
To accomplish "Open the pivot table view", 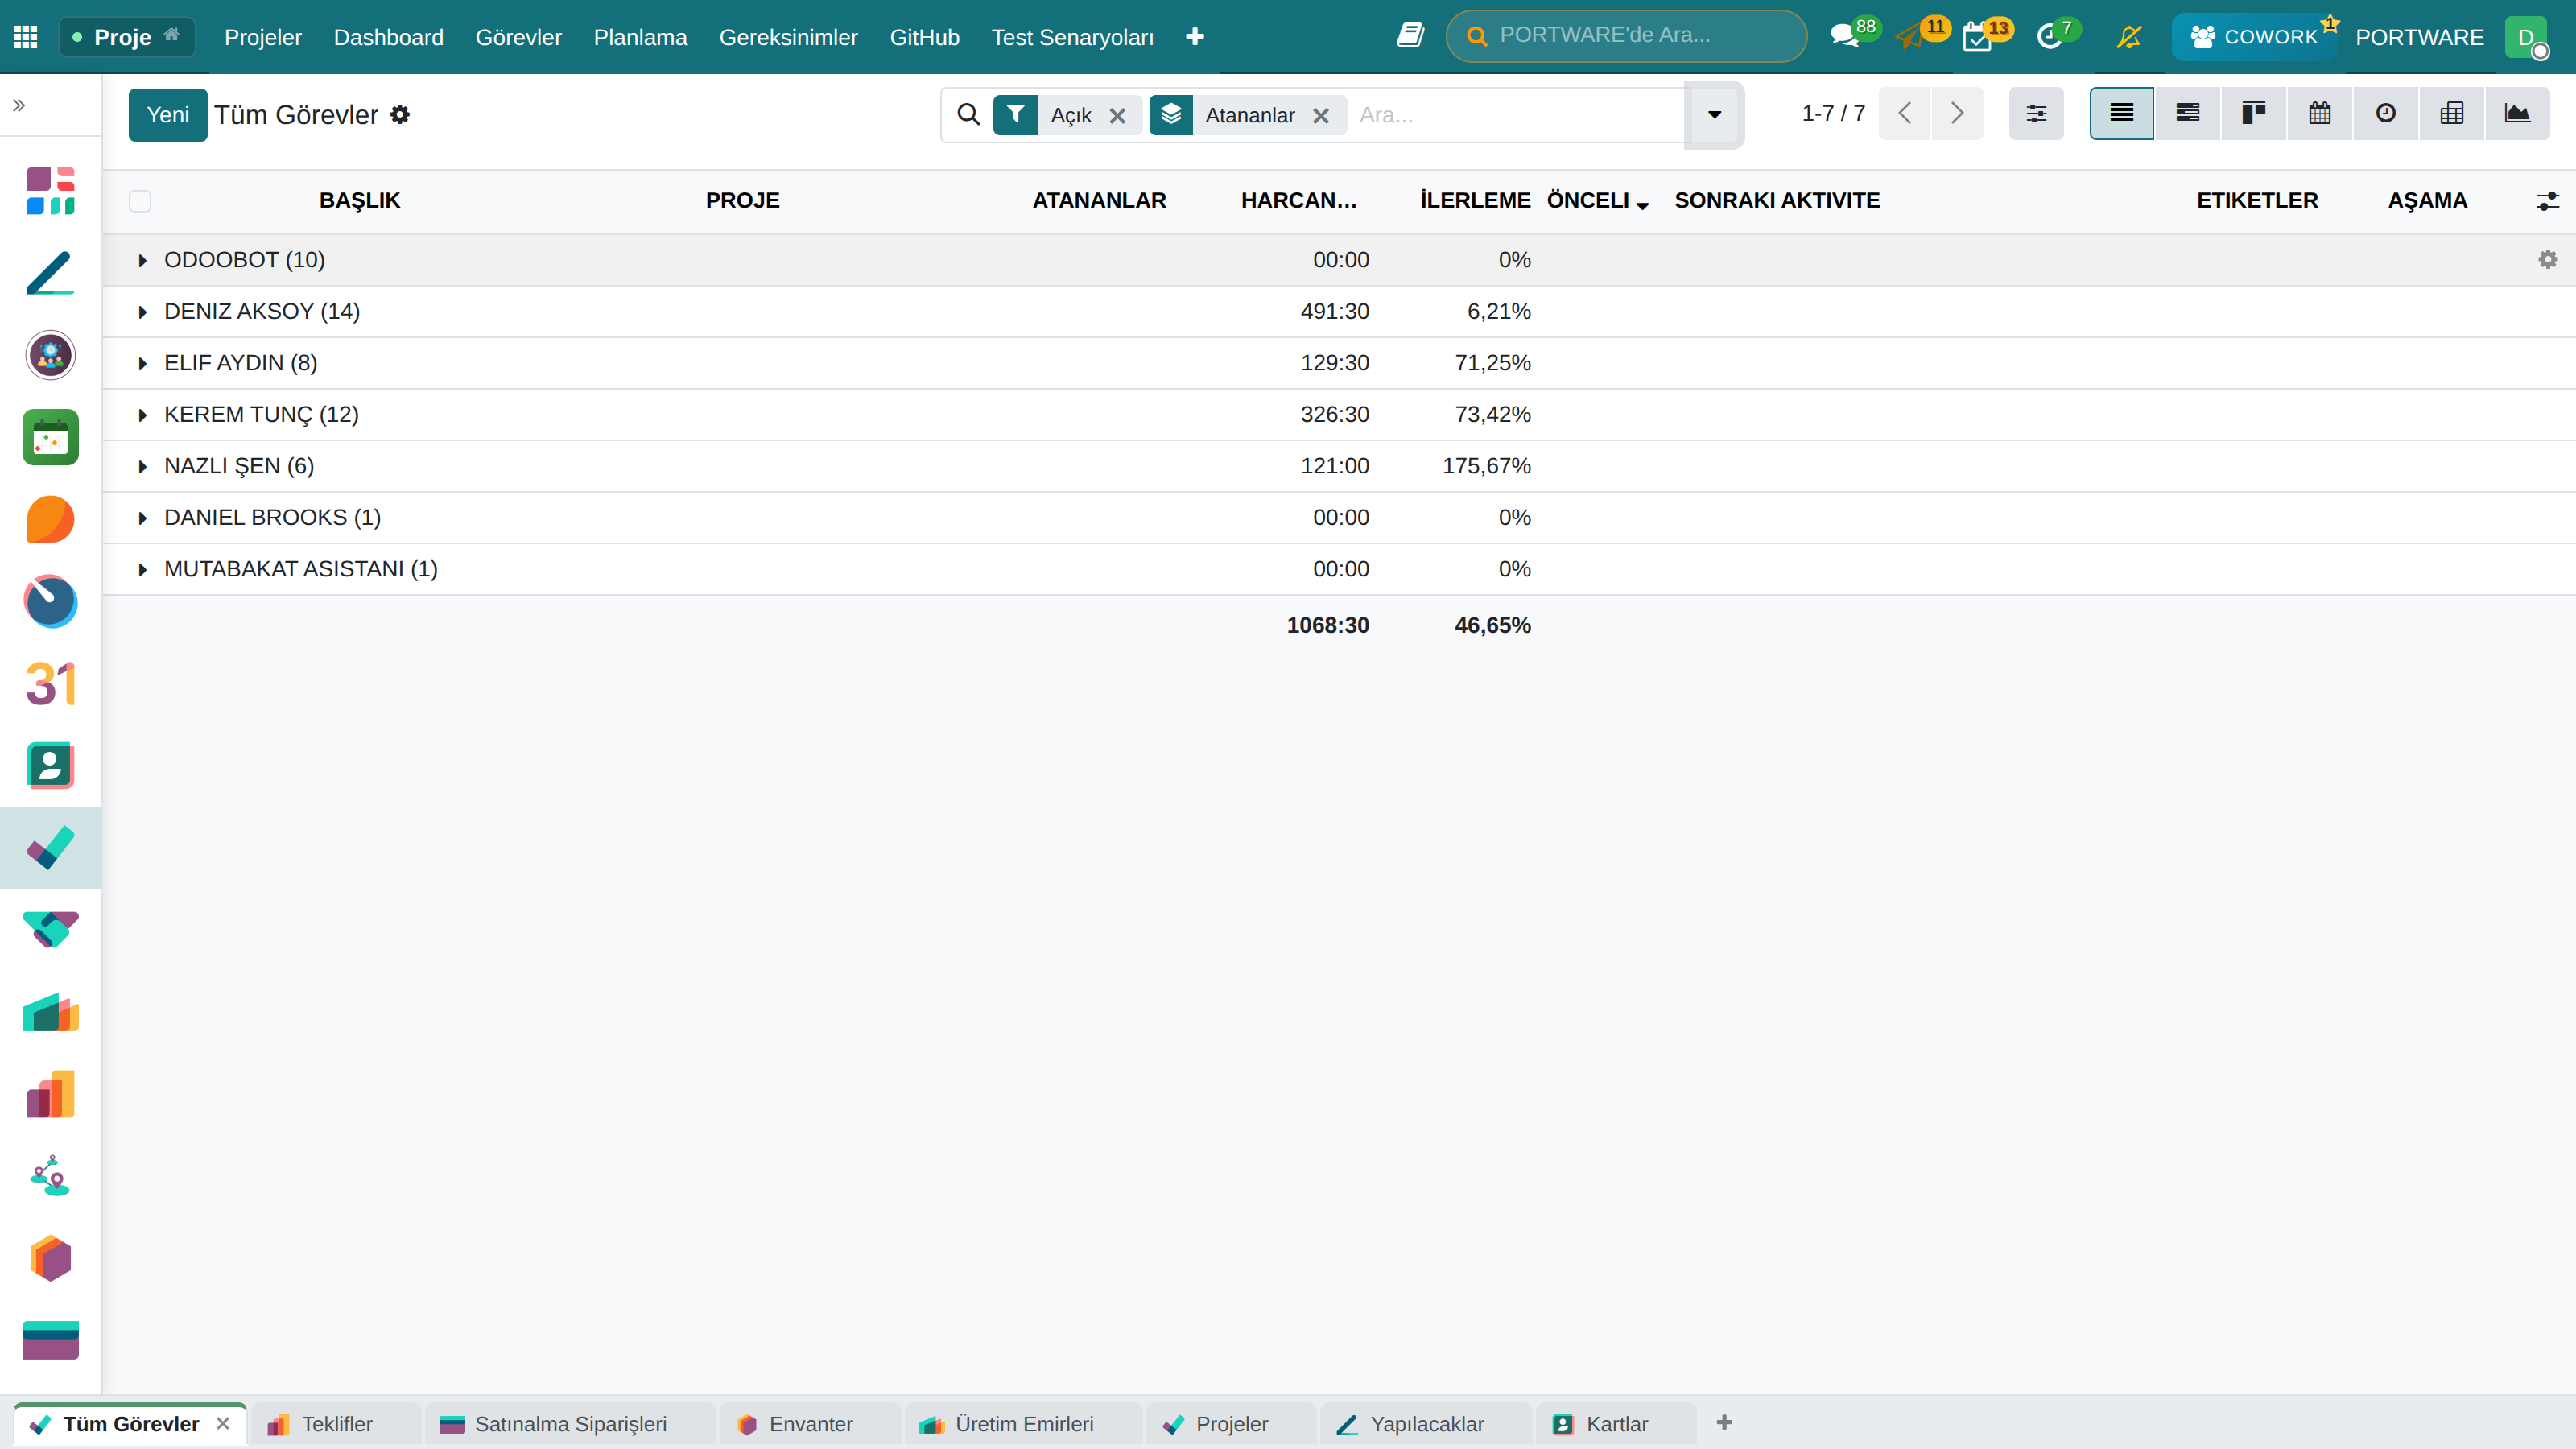I will (2451, 114).
